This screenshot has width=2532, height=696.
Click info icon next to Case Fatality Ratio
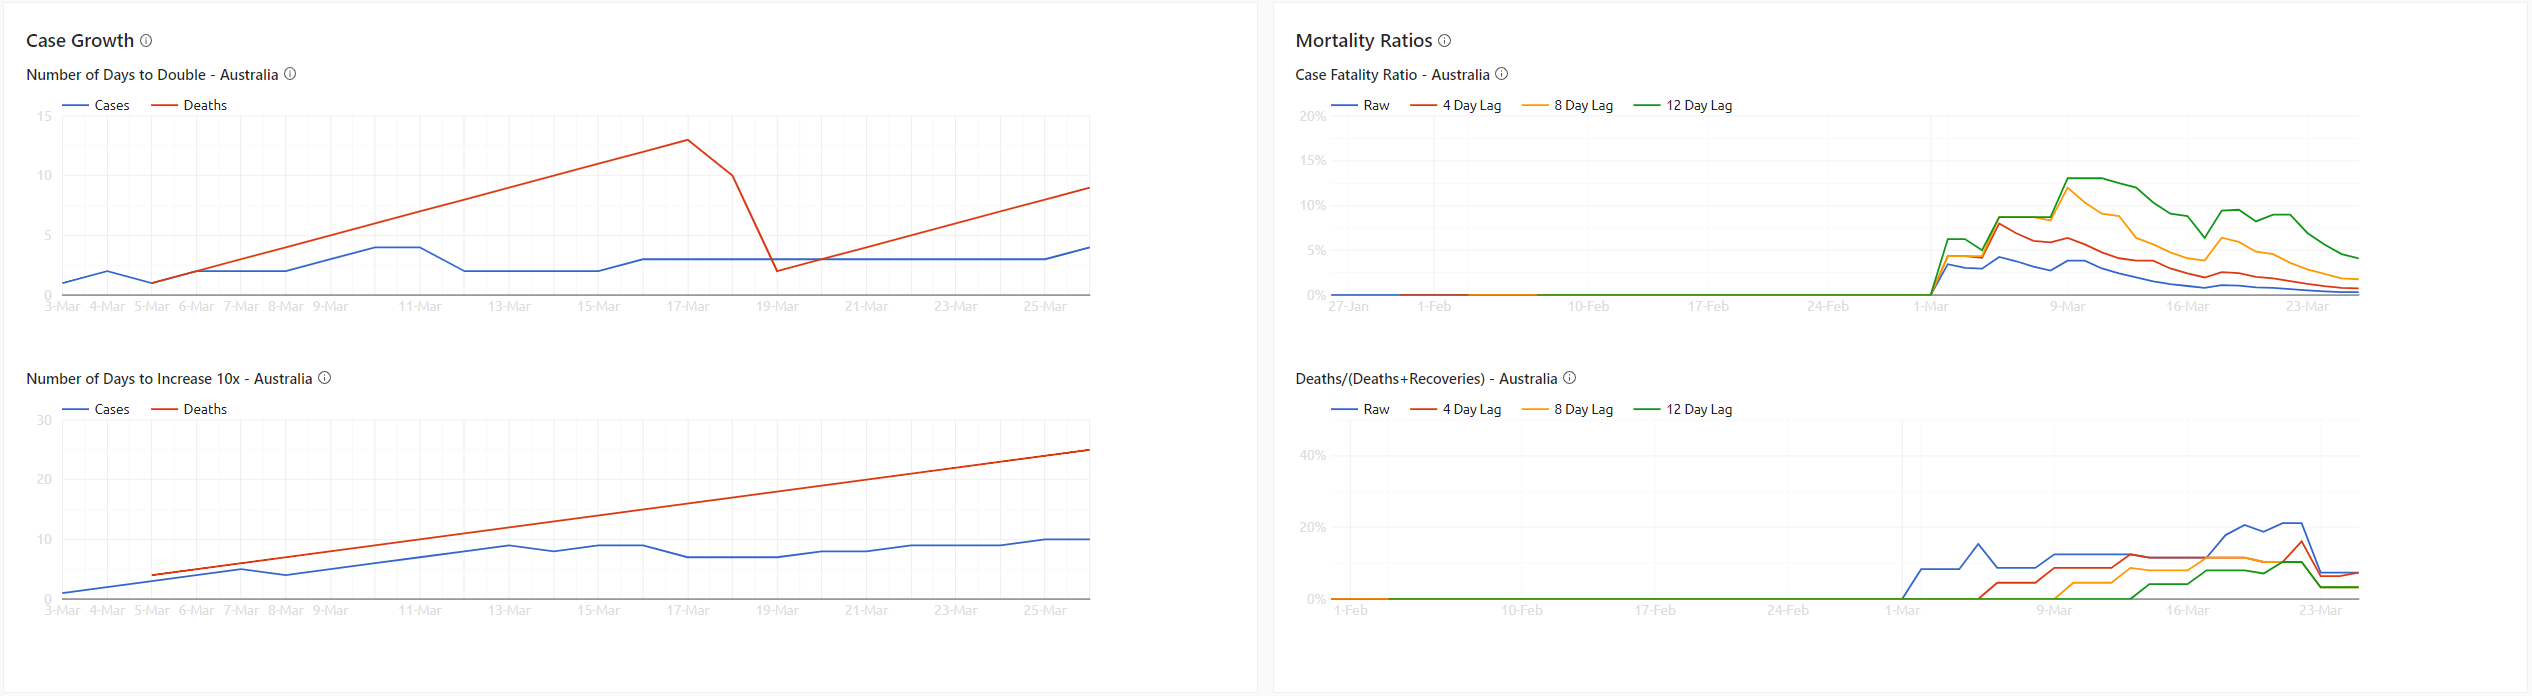1501,74
